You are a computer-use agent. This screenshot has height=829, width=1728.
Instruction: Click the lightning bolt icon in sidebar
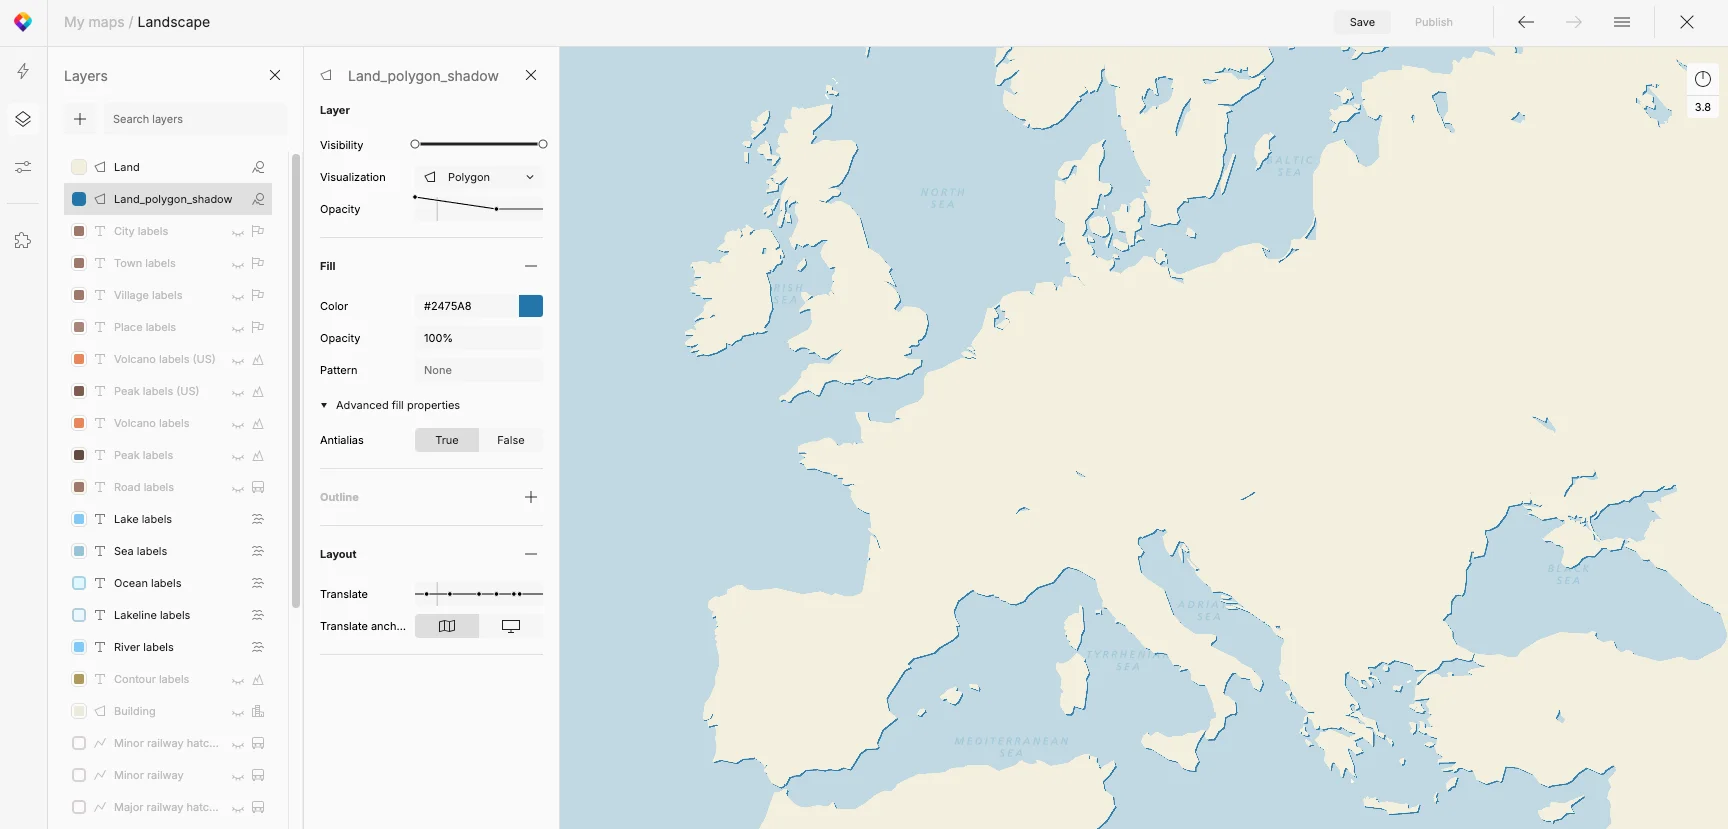click(23, 71)
